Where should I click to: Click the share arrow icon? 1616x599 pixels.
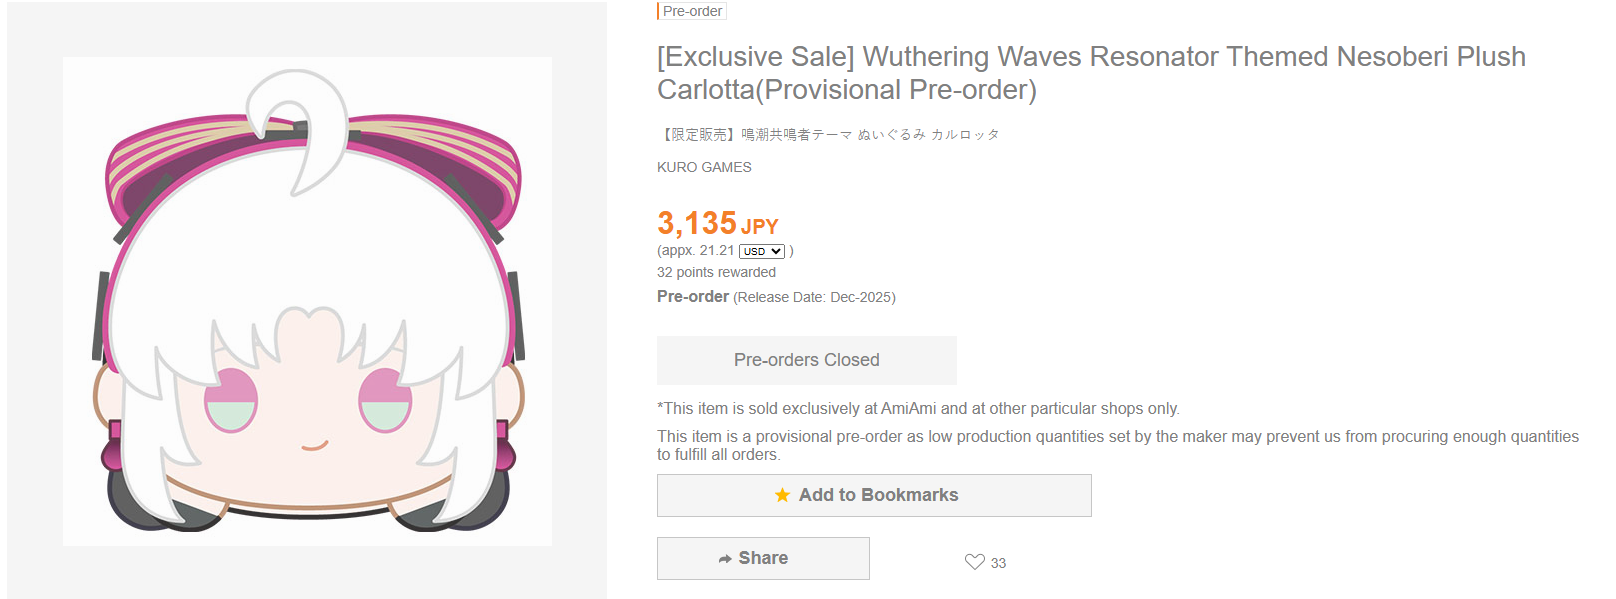(725, 559)
